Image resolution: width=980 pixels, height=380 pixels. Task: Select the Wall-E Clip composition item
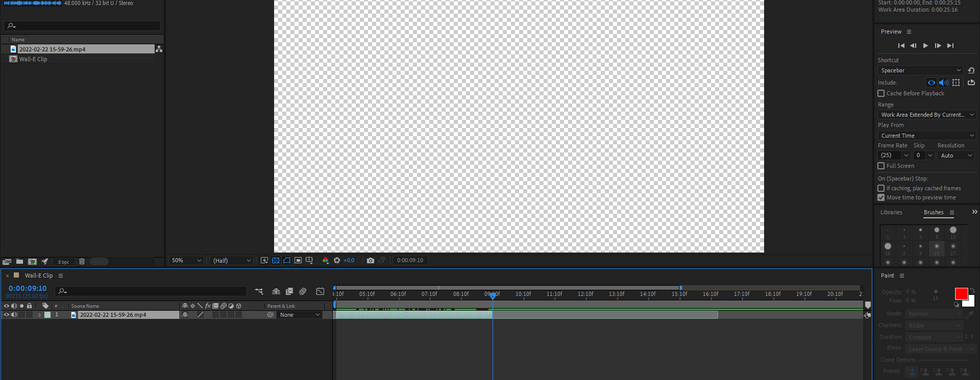pyautogui.click(x=32, y=59)
